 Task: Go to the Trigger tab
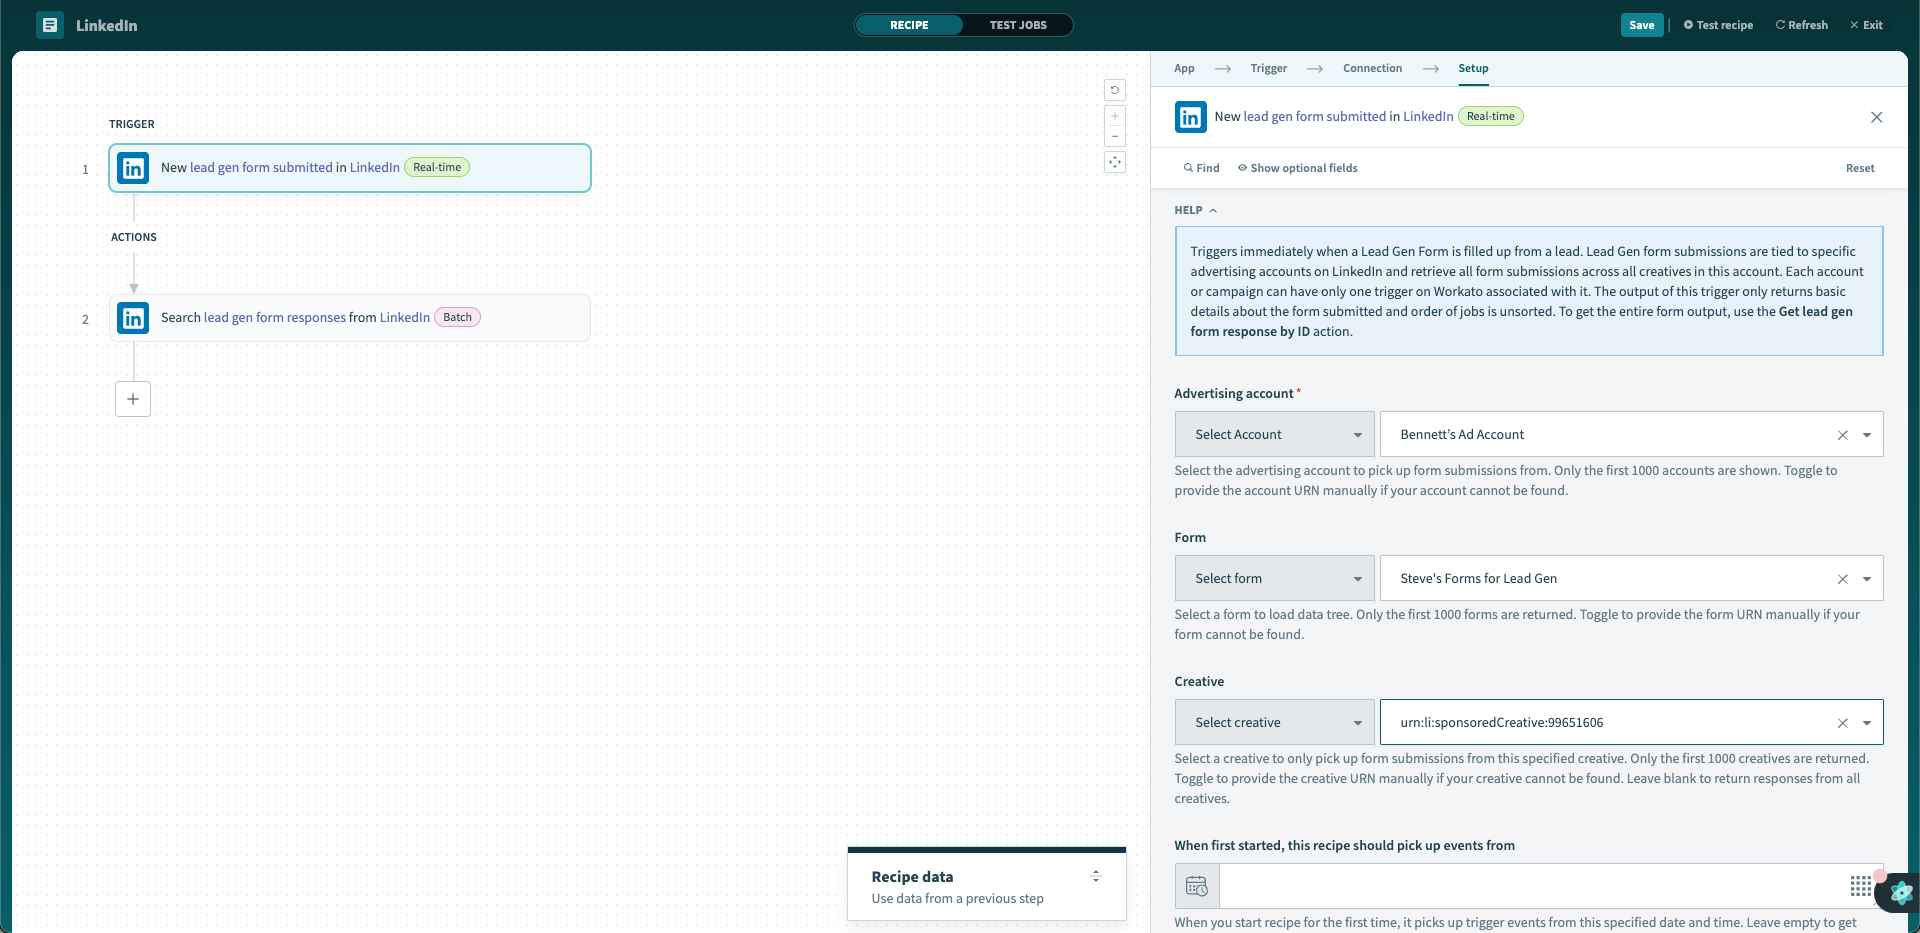(1268, 68)
